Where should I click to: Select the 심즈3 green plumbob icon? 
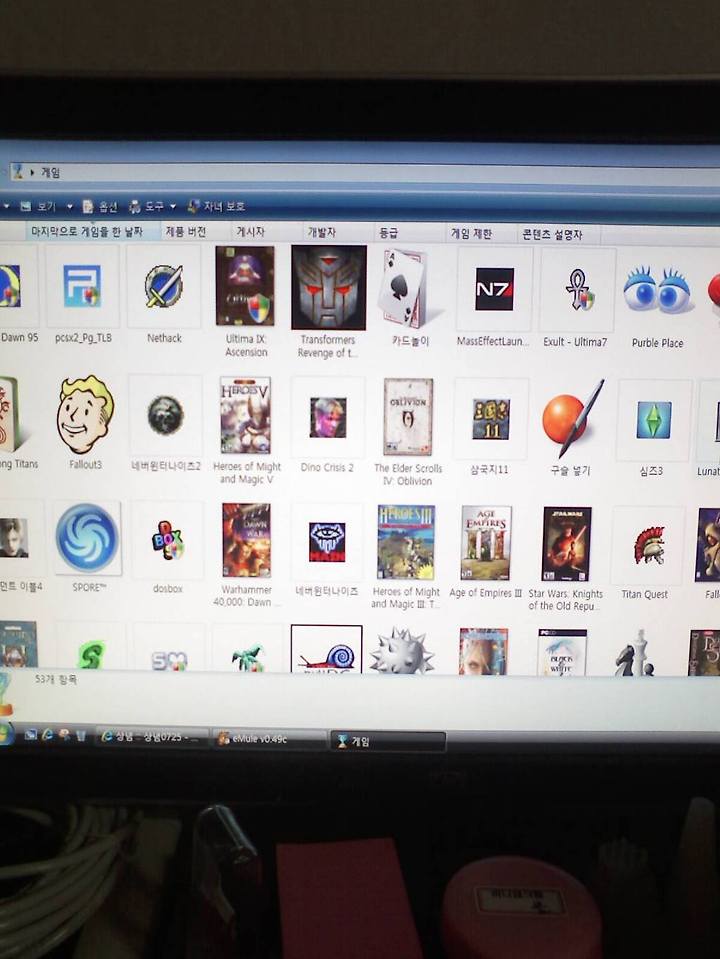(x=653, y=420)
